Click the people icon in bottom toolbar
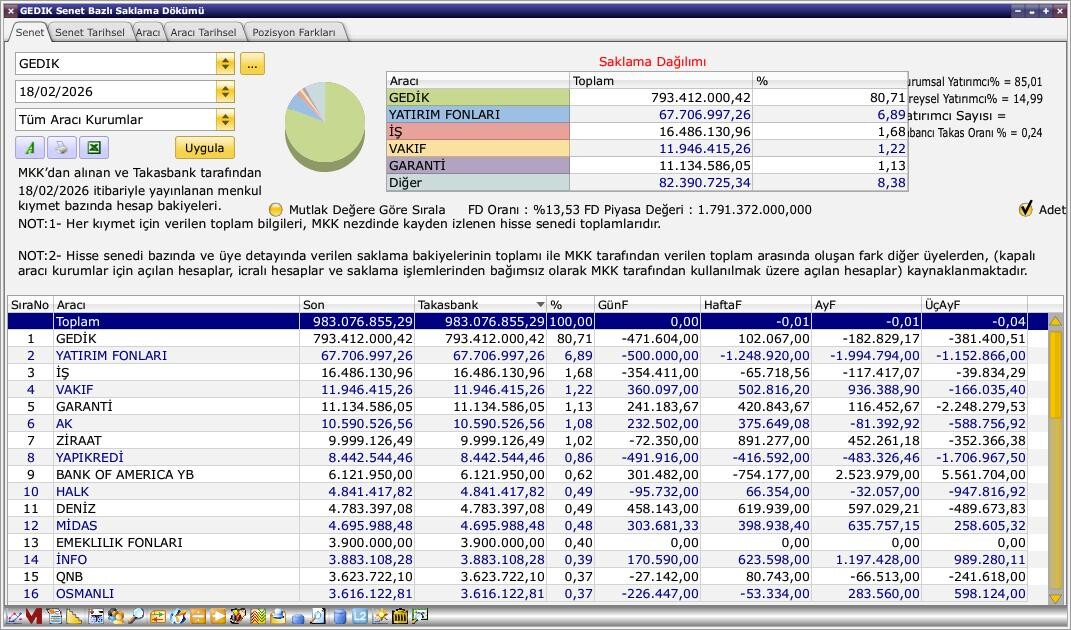Viewport: 1071px width, 630px height. click(115, 617)
